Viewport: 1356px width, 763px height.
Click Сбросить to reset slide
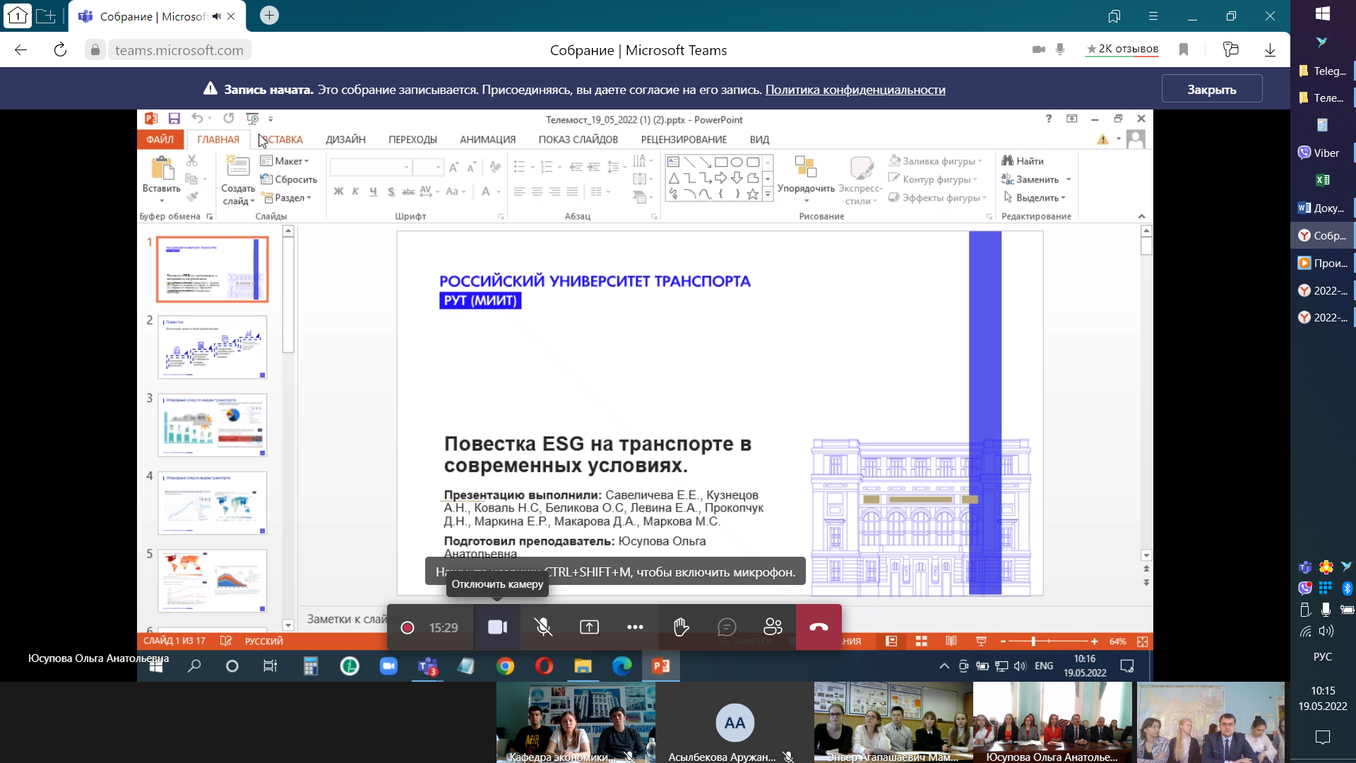(x=289, y=179)
